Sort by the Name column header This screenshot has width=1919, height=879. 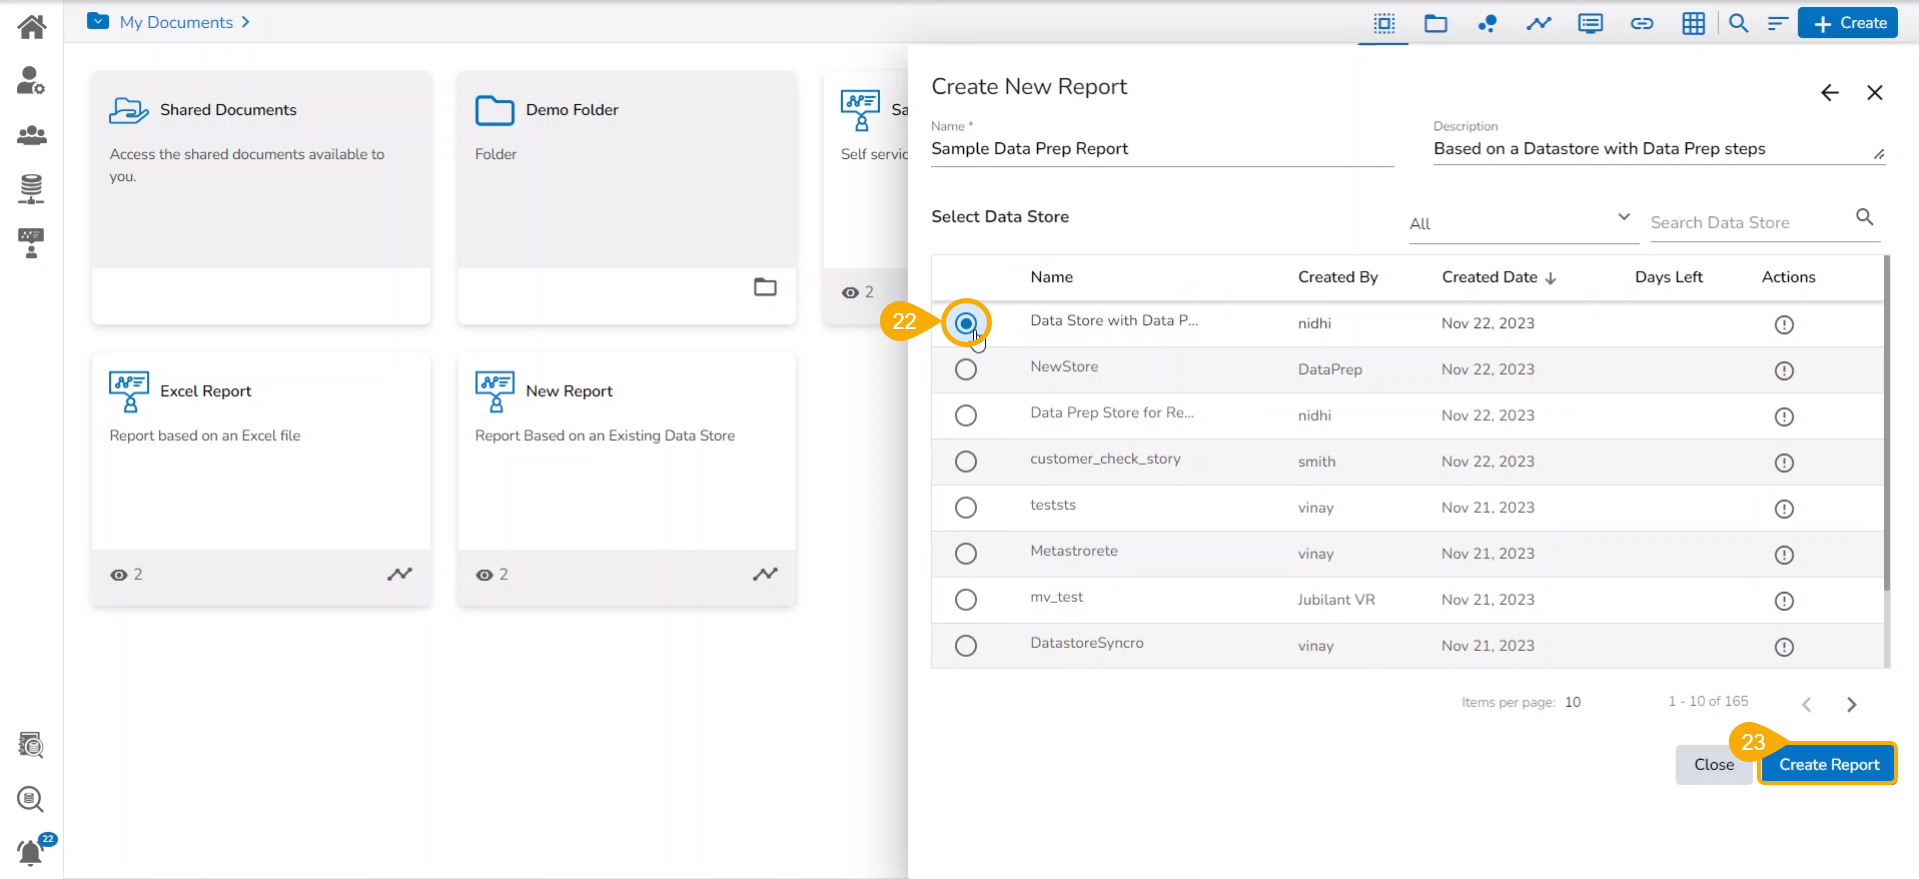point(1051,277)
